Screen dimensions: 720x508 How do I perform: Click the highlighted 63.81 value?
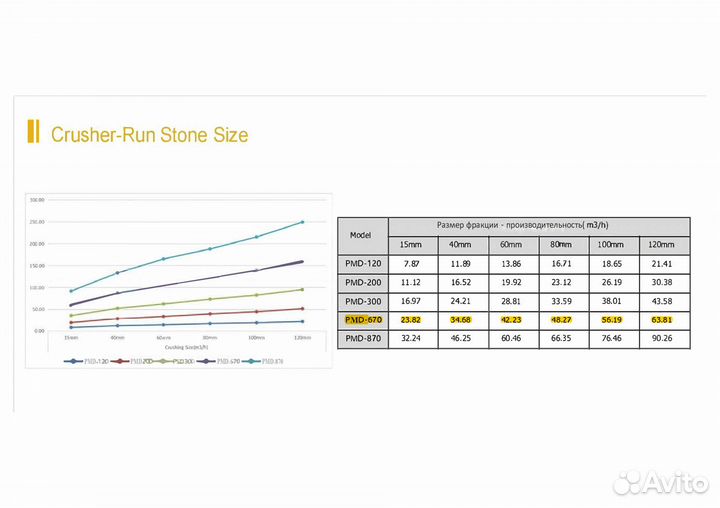tap(662, 320)
